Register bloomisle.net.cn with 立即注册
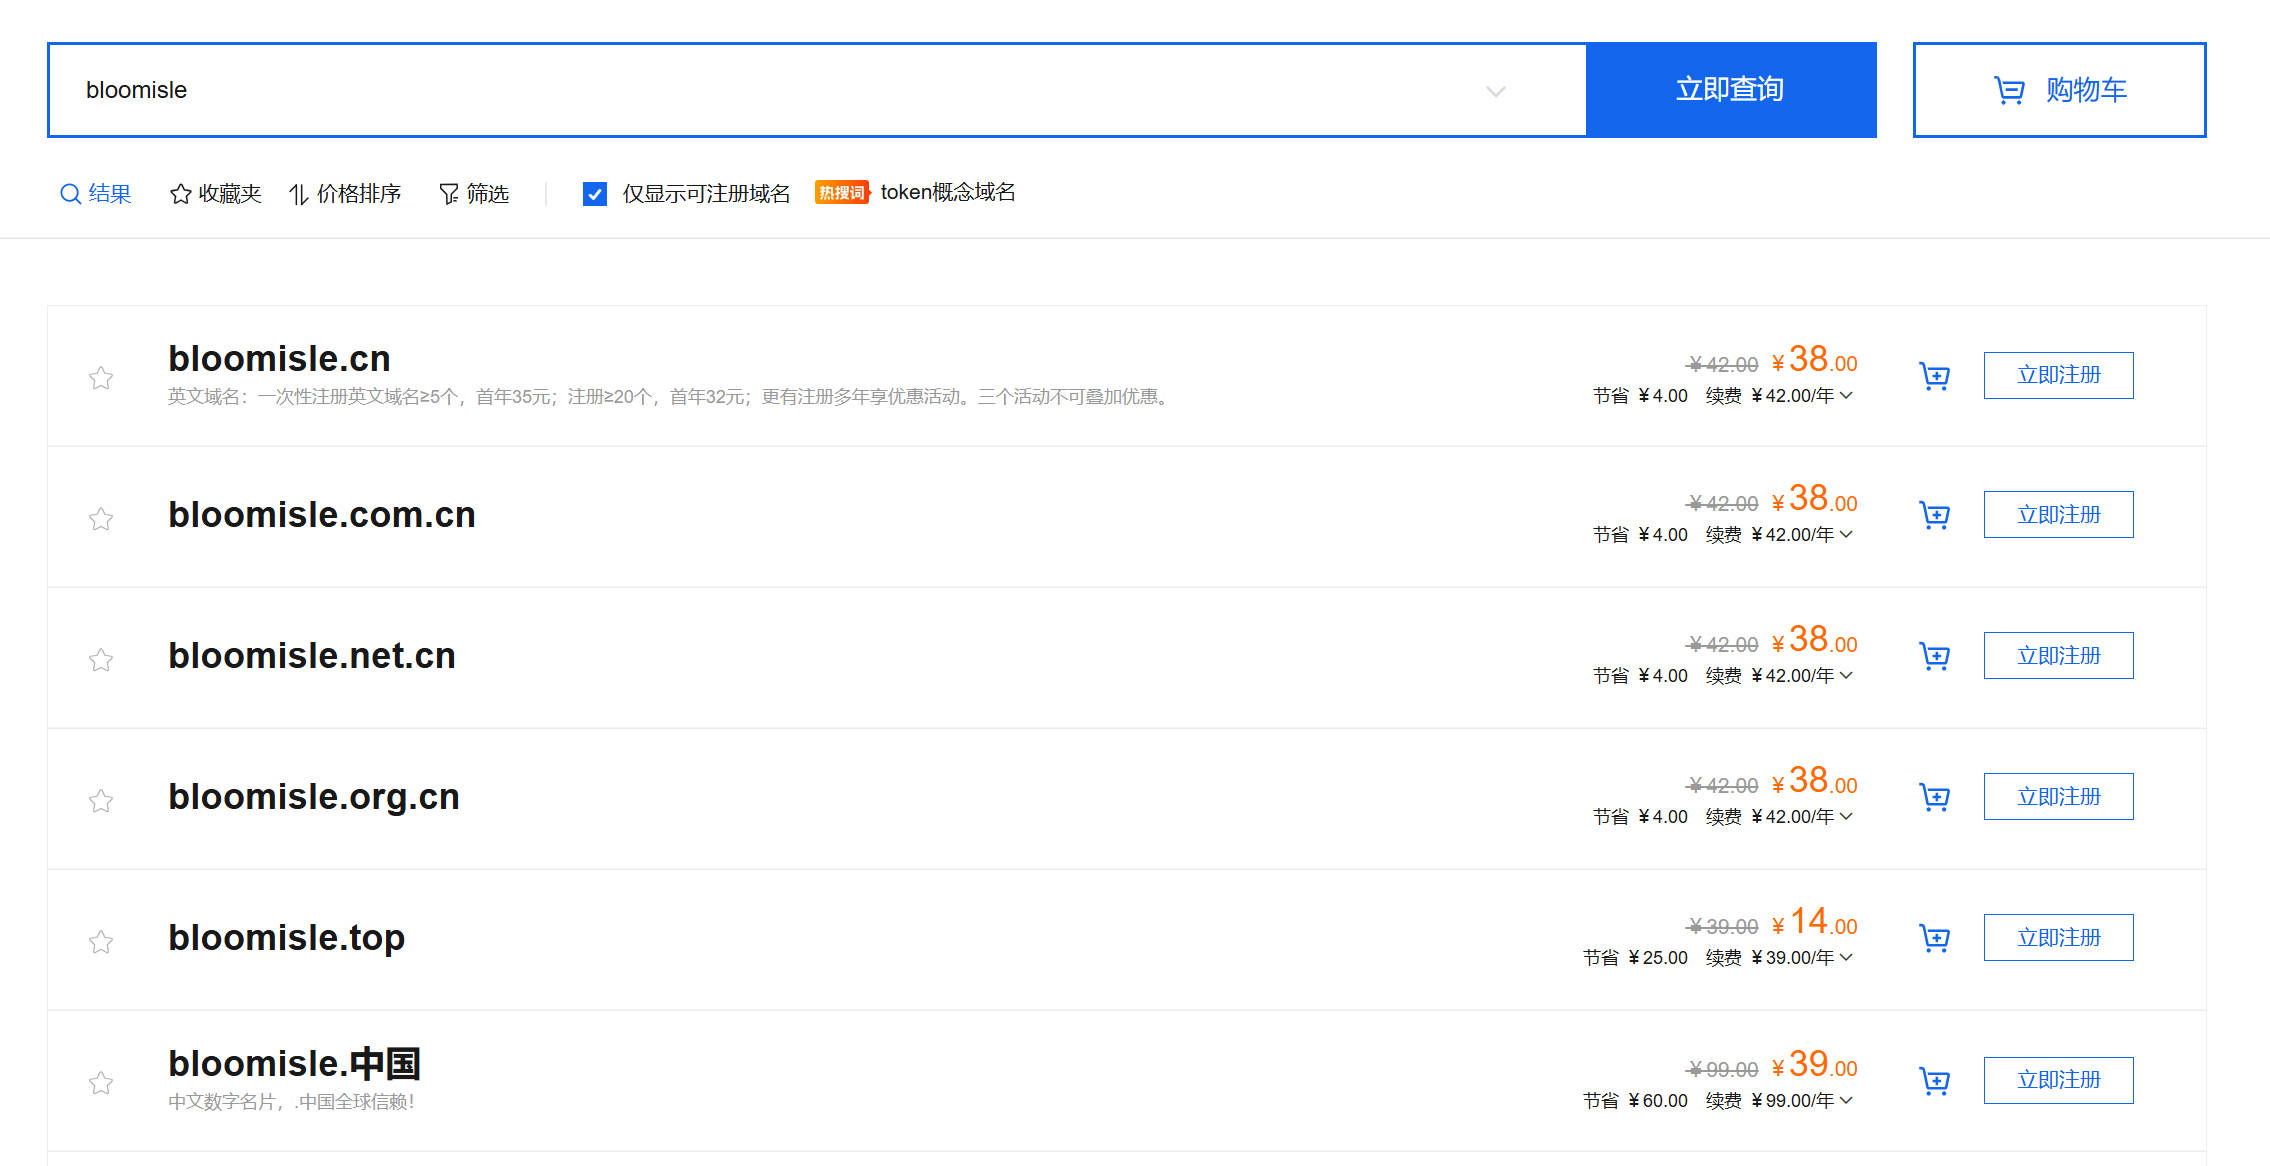2270x1166 pixels. tap(2058, 655)
